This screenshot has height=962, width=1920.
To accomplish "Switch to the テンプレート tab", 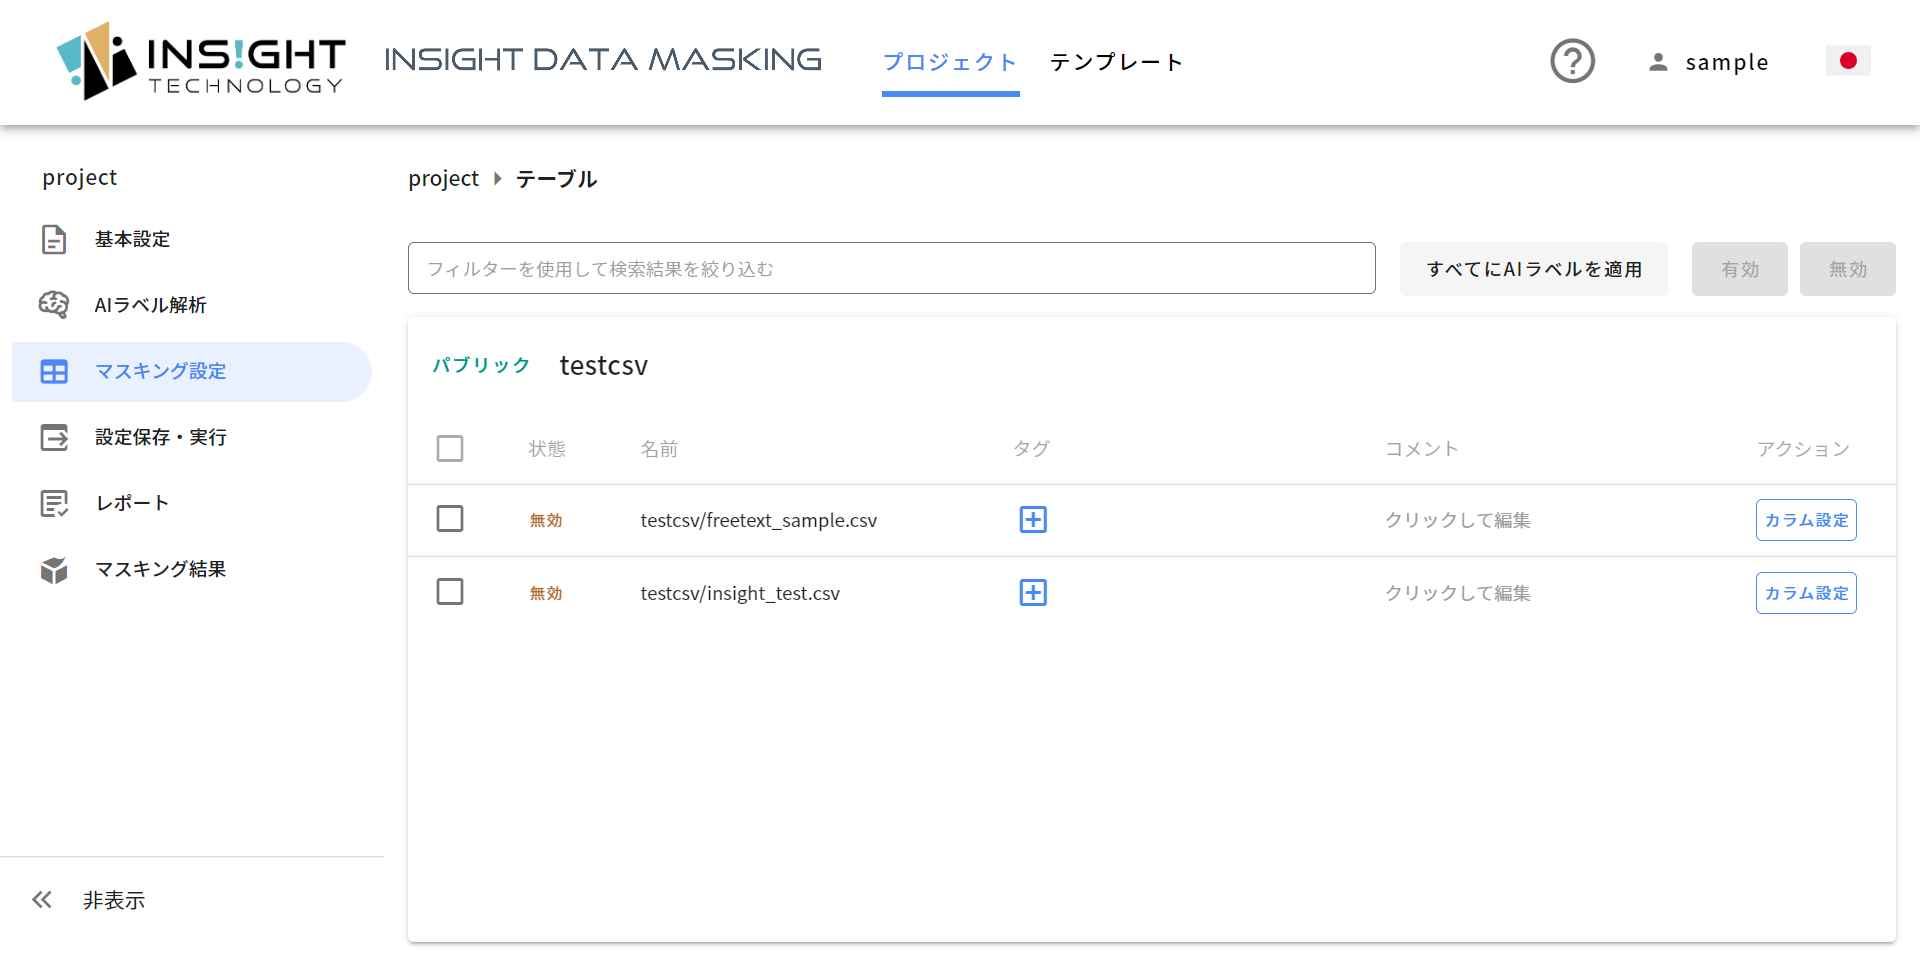I will click(x=1116, y=62).
